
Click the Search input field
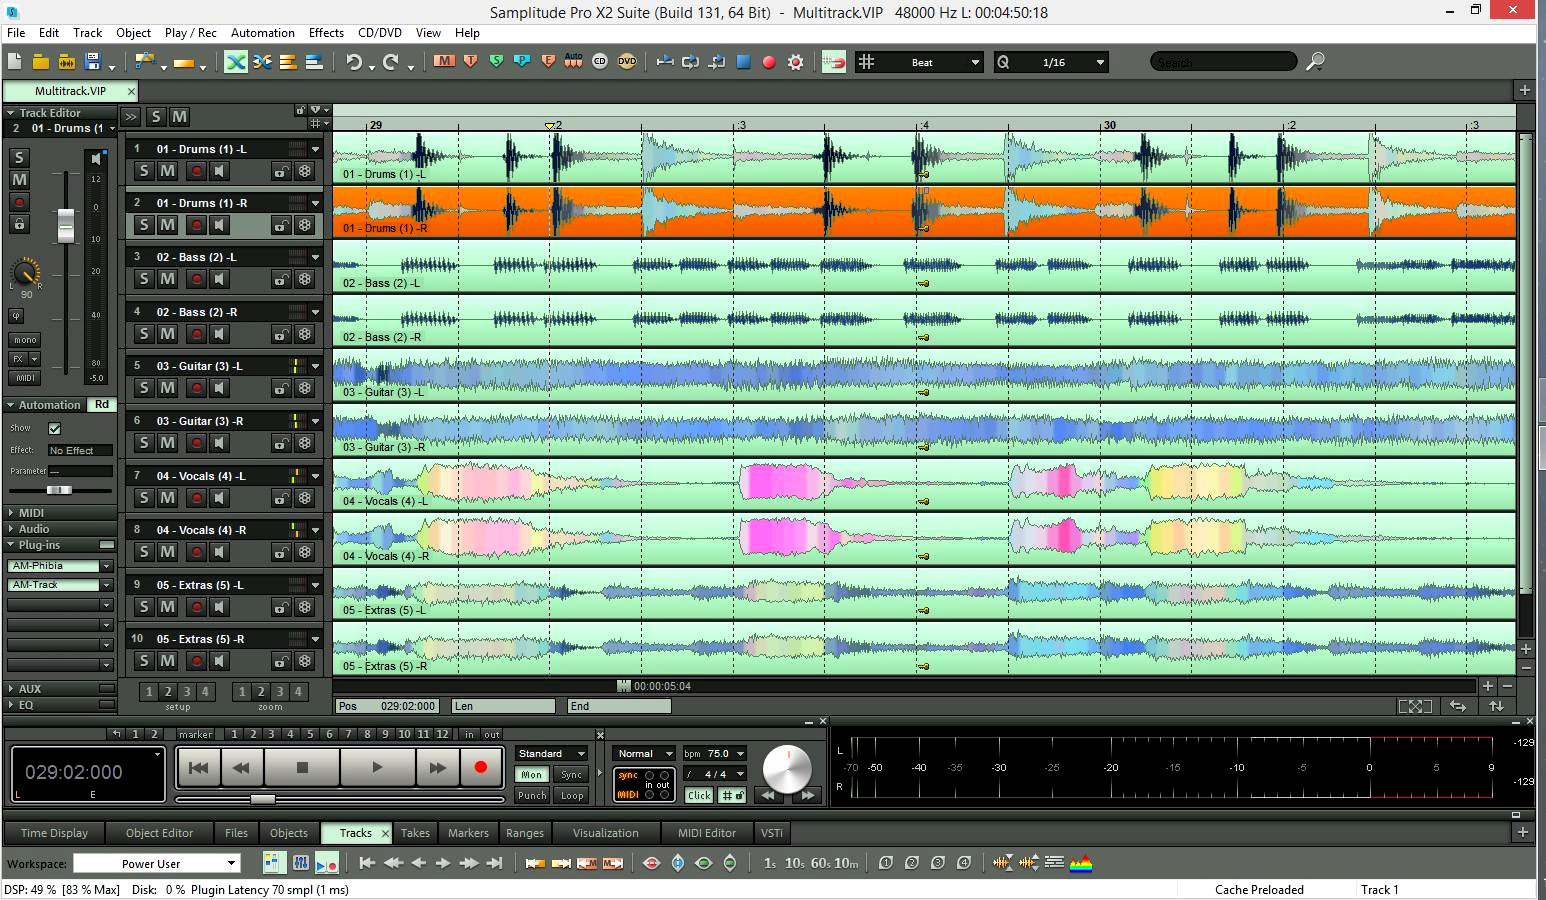pos(1224,62)
